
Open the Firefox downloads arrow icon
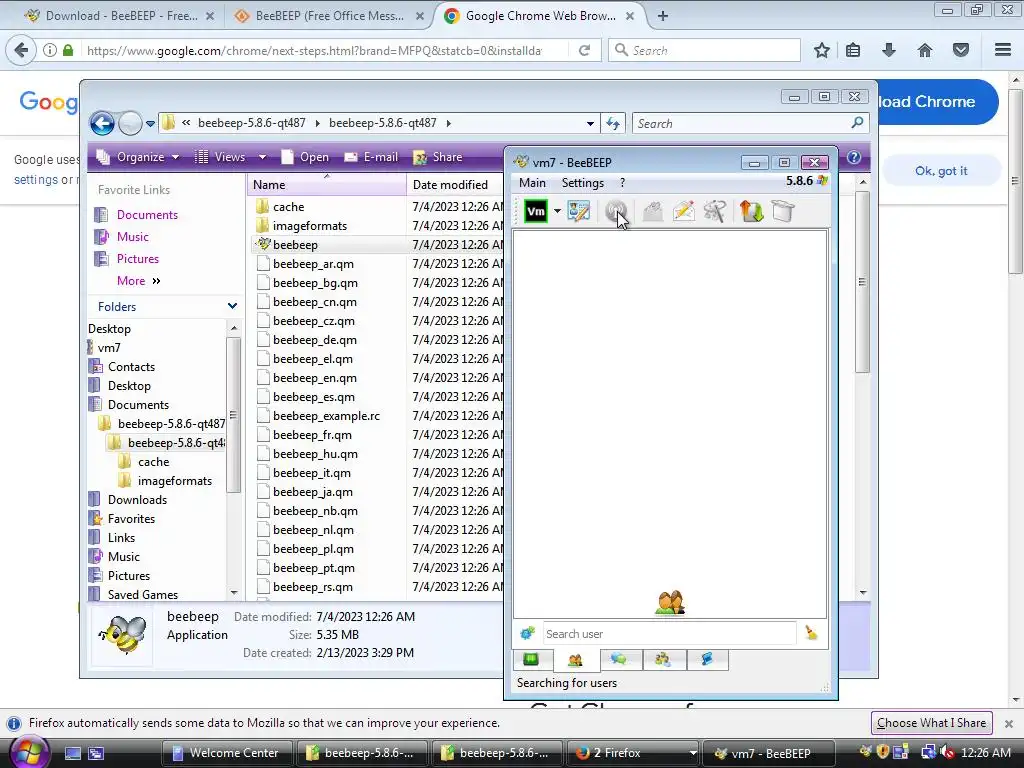(889, 50)
